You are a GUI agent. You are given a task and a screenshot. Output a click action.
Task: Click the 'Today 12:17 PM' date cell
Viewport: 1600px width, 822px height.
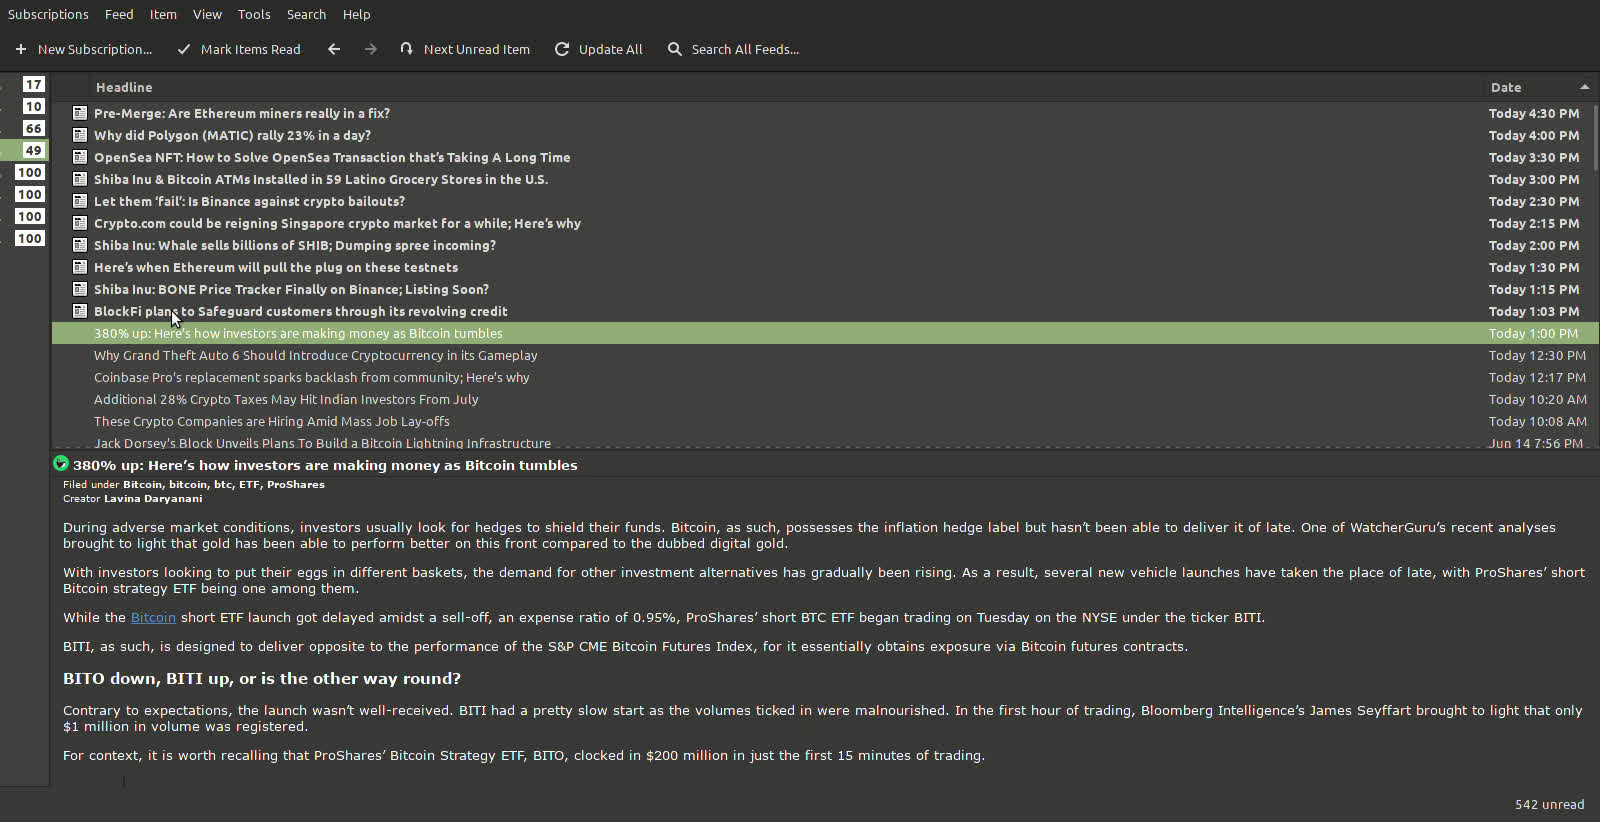click(1537, 377)
